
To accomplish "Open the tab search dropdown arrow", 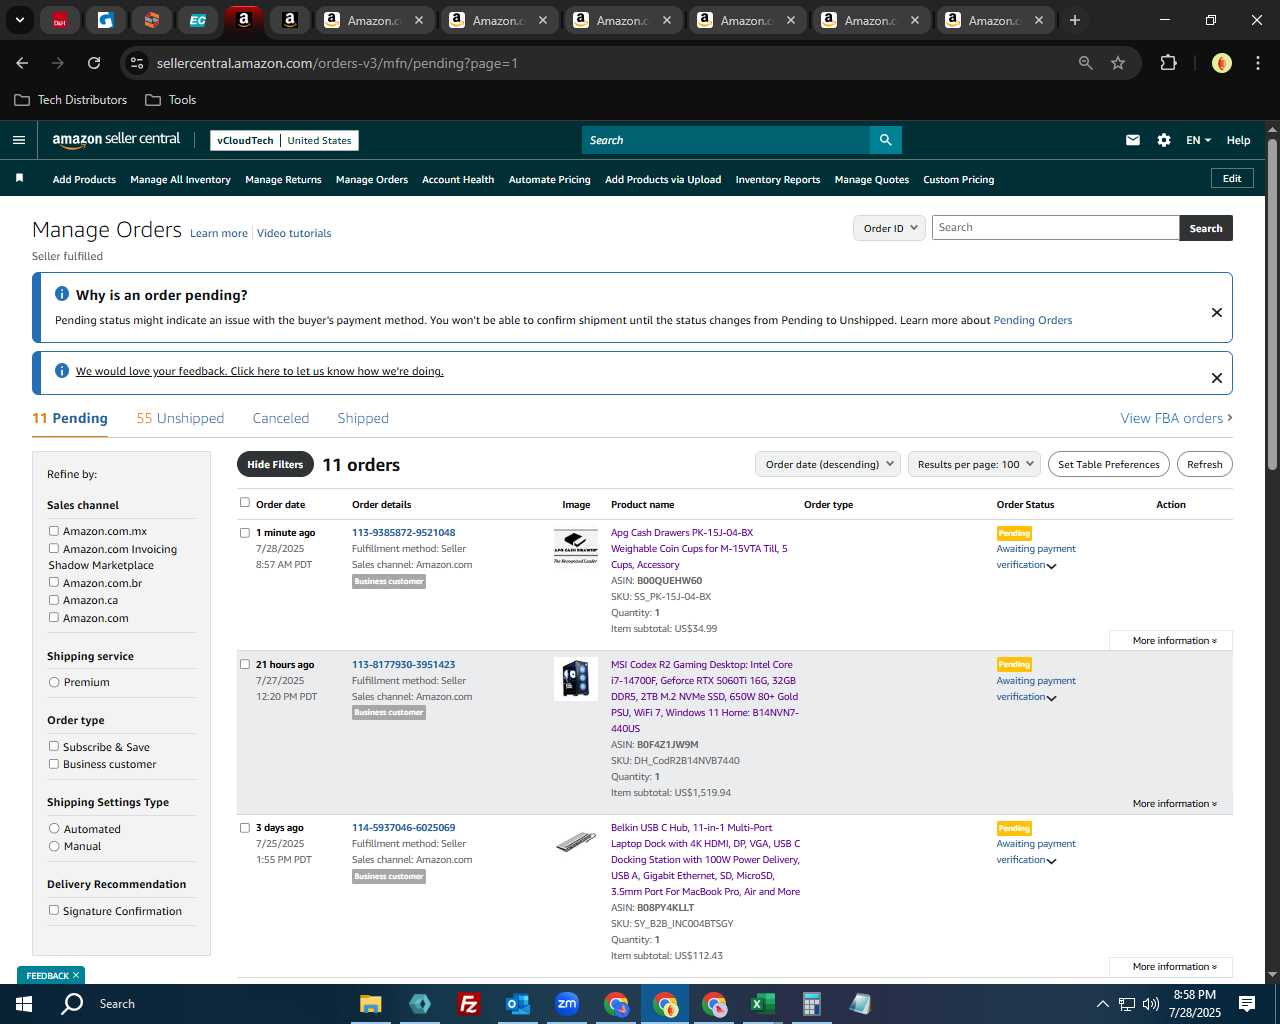I will click(19, 20).
